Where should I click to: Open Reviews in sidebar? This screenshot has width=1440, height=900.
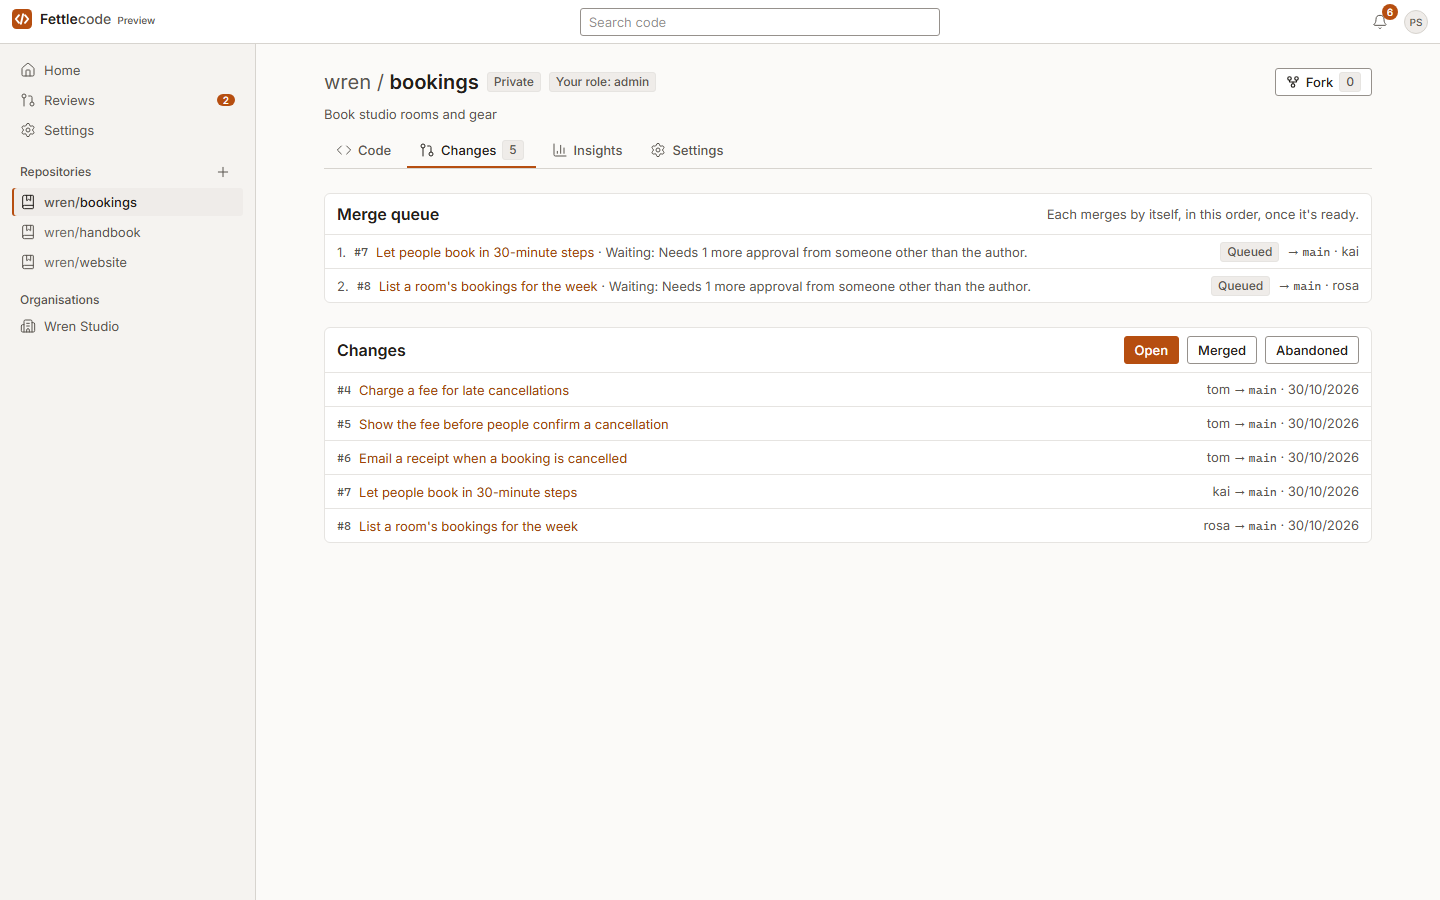[128, 100]
